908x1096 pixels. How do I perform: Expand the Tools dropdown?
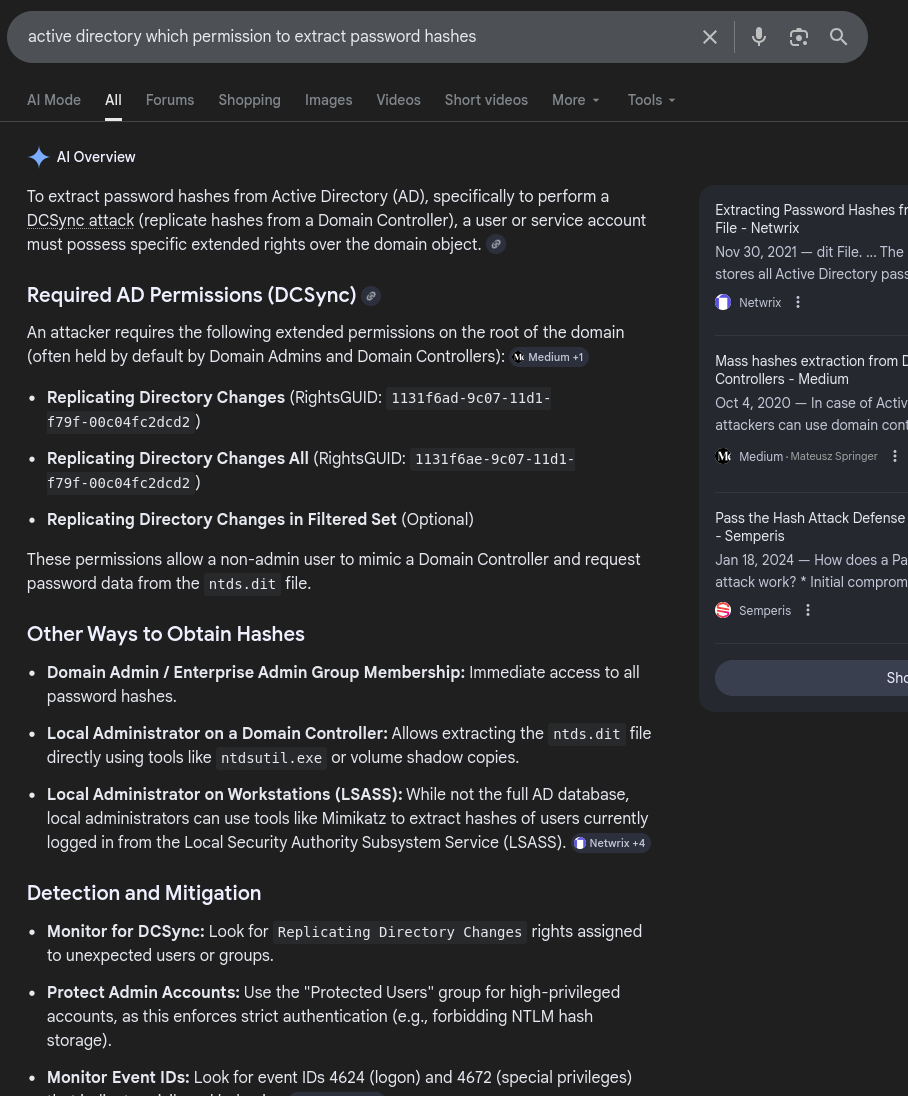coord(651,100)
